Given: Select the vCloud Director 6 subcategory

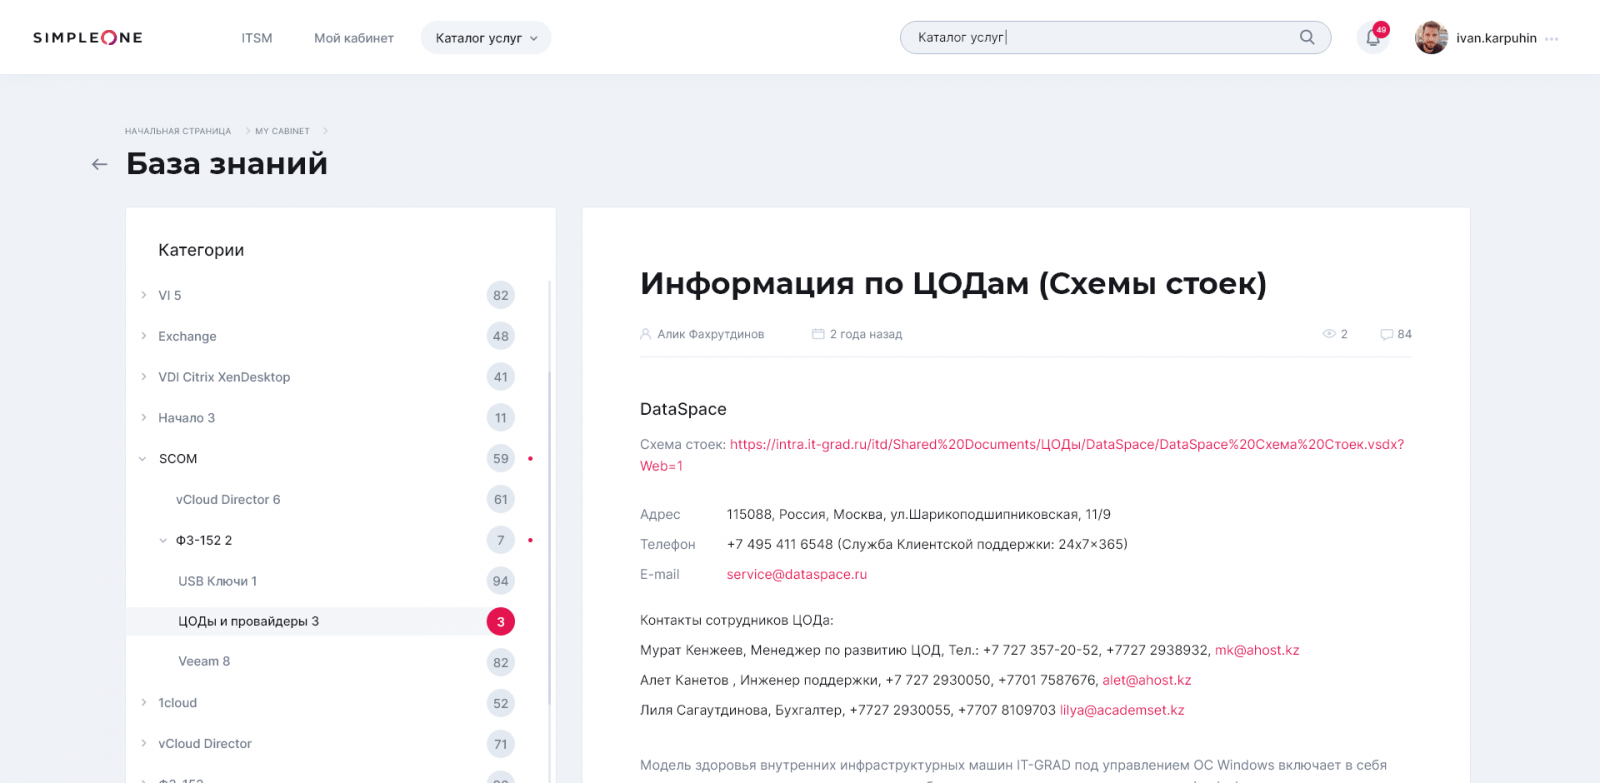Looking at the screenshot, I should tap(228, 500).
